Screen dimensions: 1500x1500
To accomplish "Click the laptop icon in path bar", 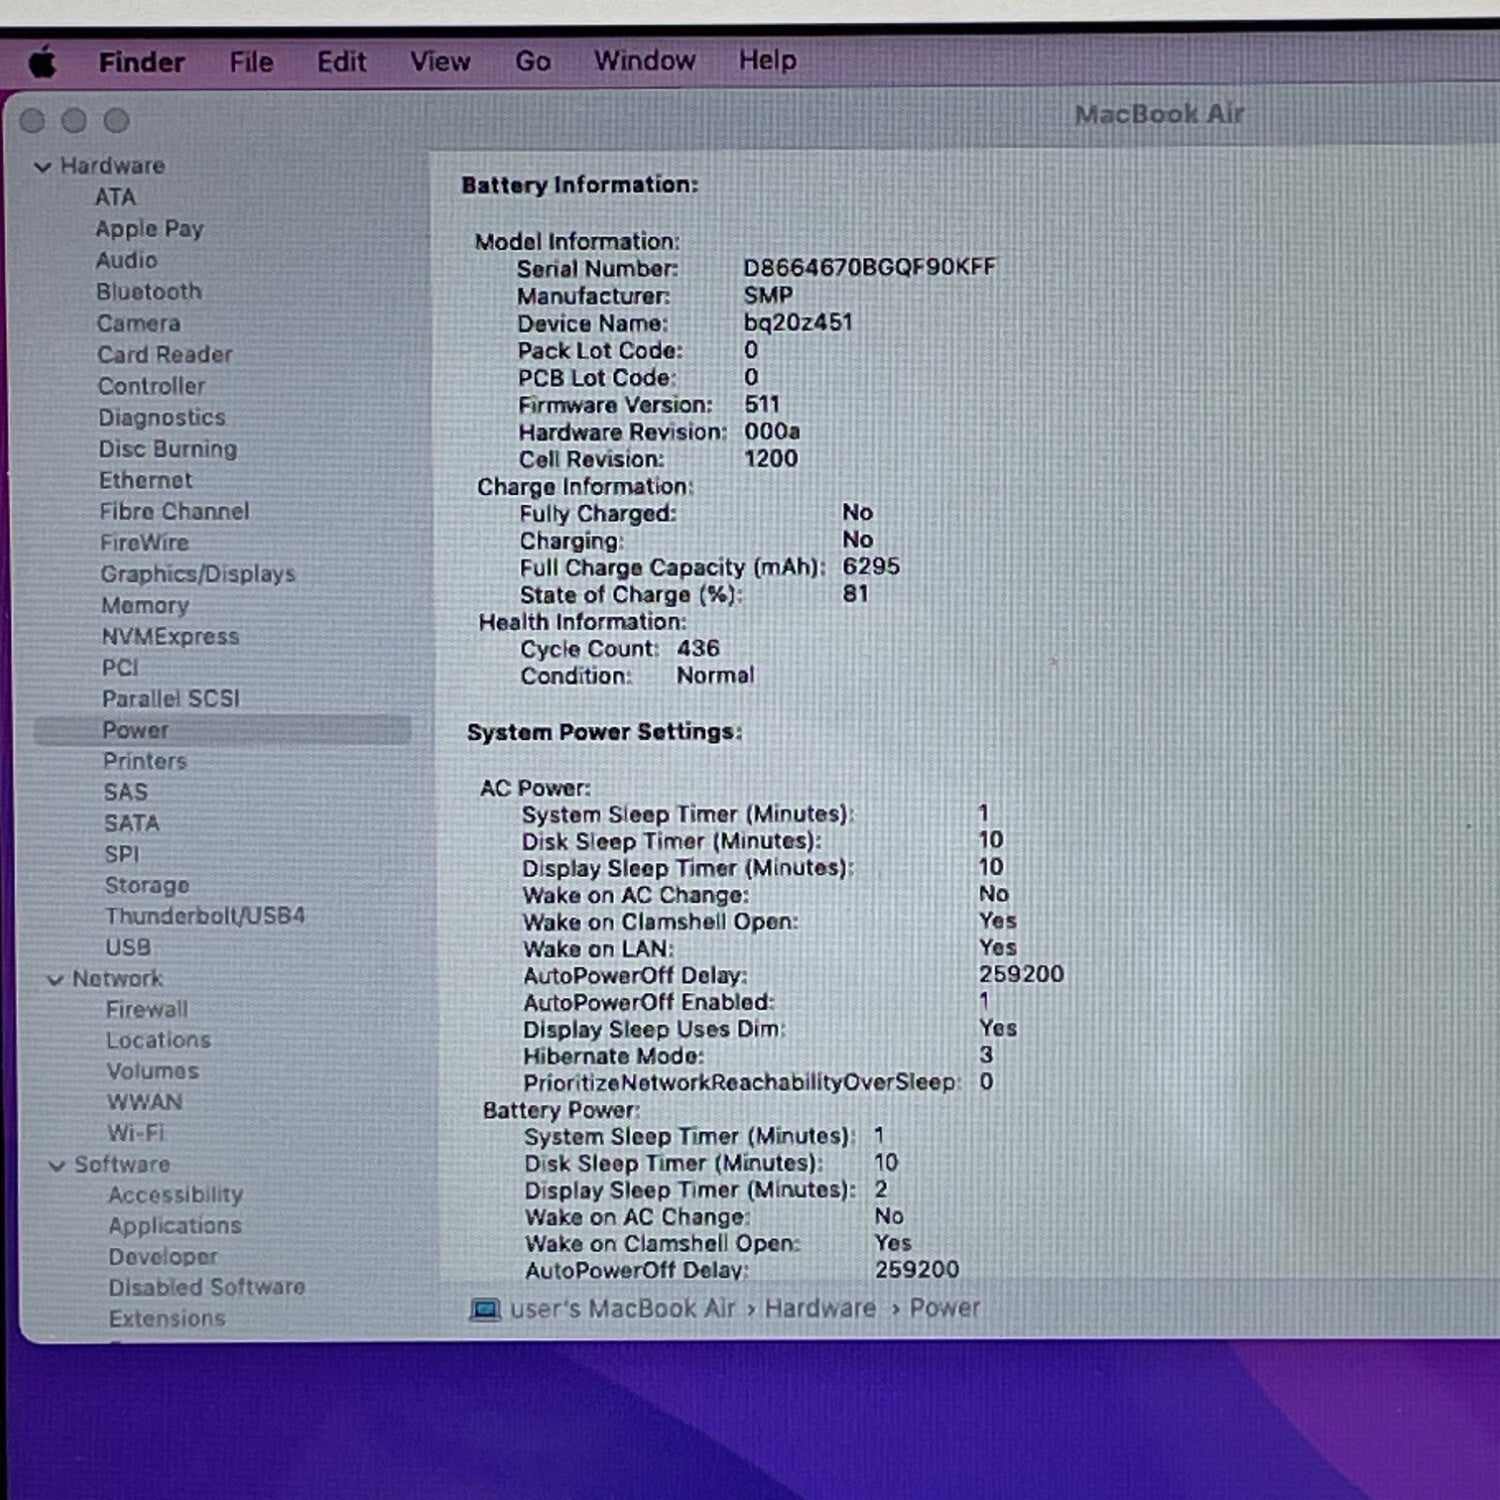I will [x=485, y=1309].
